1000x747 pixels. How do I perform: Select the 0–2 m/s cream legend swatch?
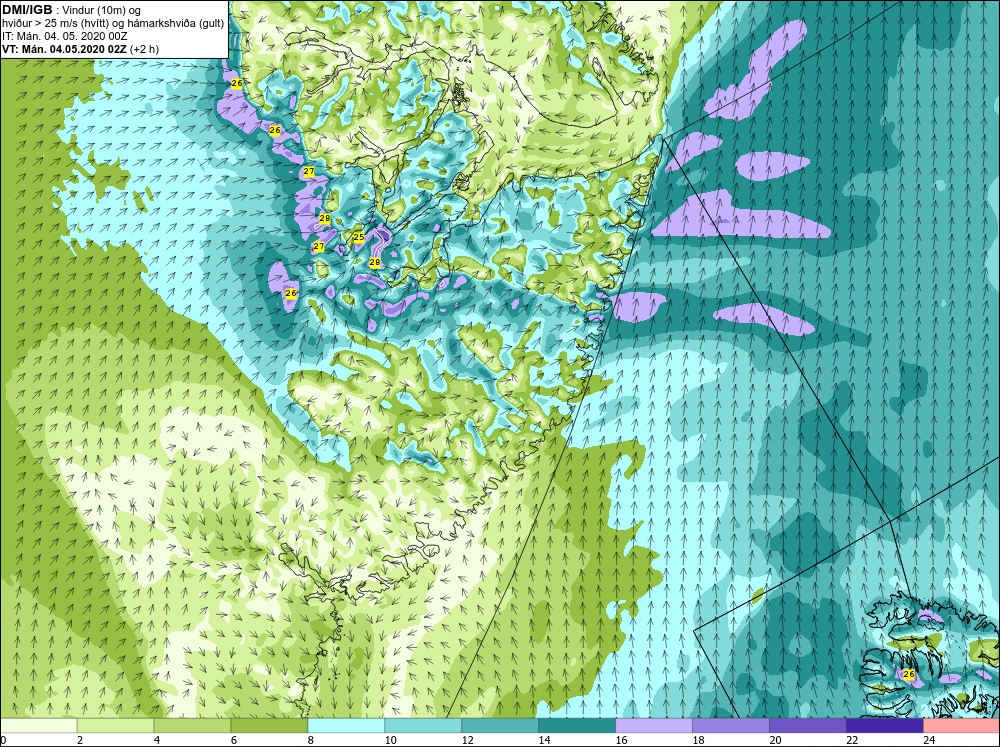pos(39,726)
